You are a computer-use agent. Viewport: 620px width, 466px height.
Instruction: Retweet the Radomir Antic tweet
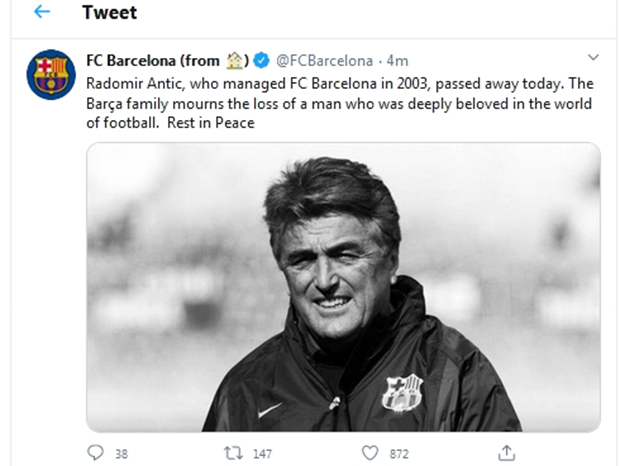pyautogui.click(x=233, y=453)
